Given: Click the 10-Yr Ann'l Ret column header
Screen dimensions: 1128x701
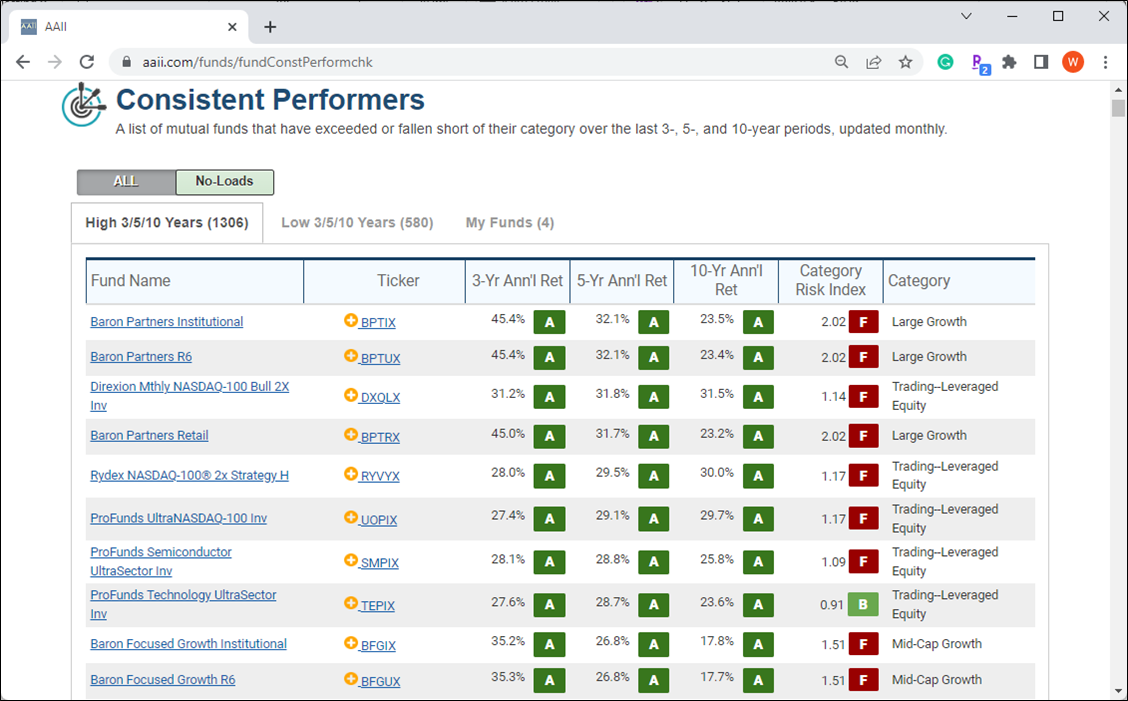Looking at the screenshot, I should [x=726, y=281].
